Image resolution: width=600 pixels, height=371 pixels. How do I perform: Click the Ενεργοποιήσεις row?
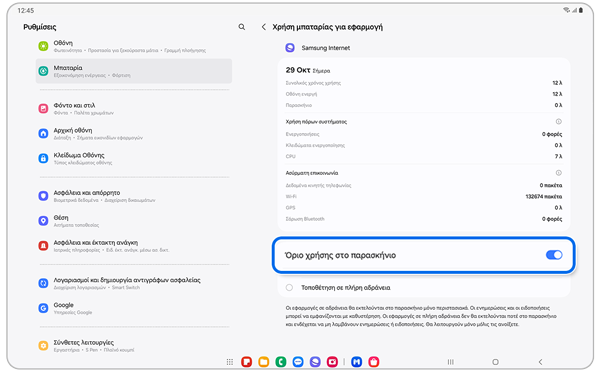click(424, 134)
